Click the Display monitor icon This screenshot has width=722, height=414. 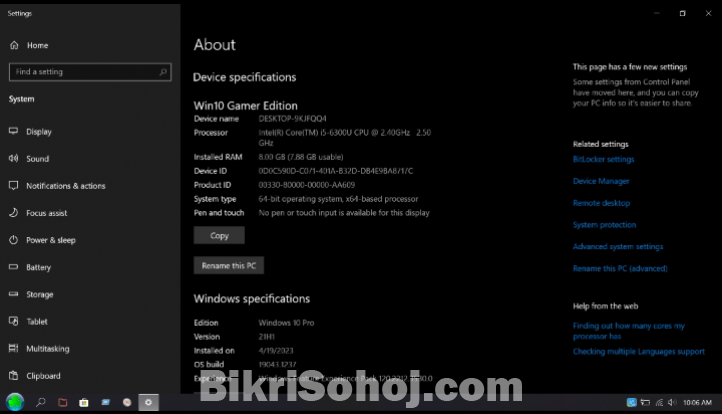click(x=13, y=131)
